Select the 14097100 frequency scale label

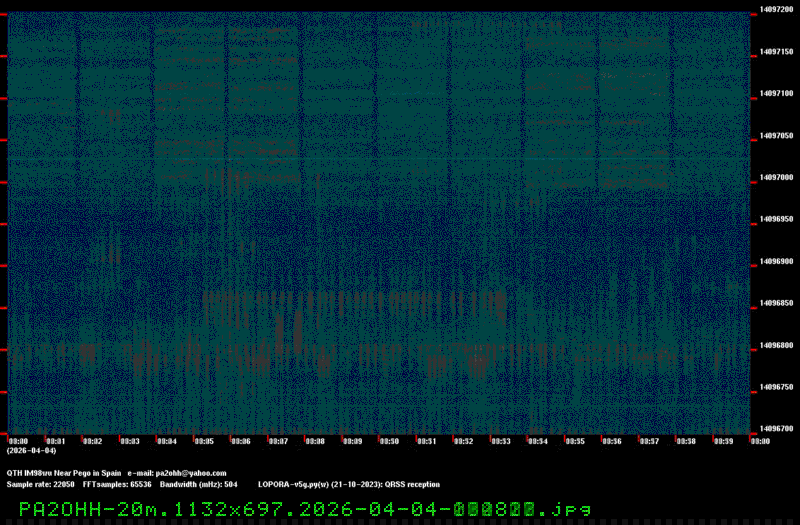point(777,93)
